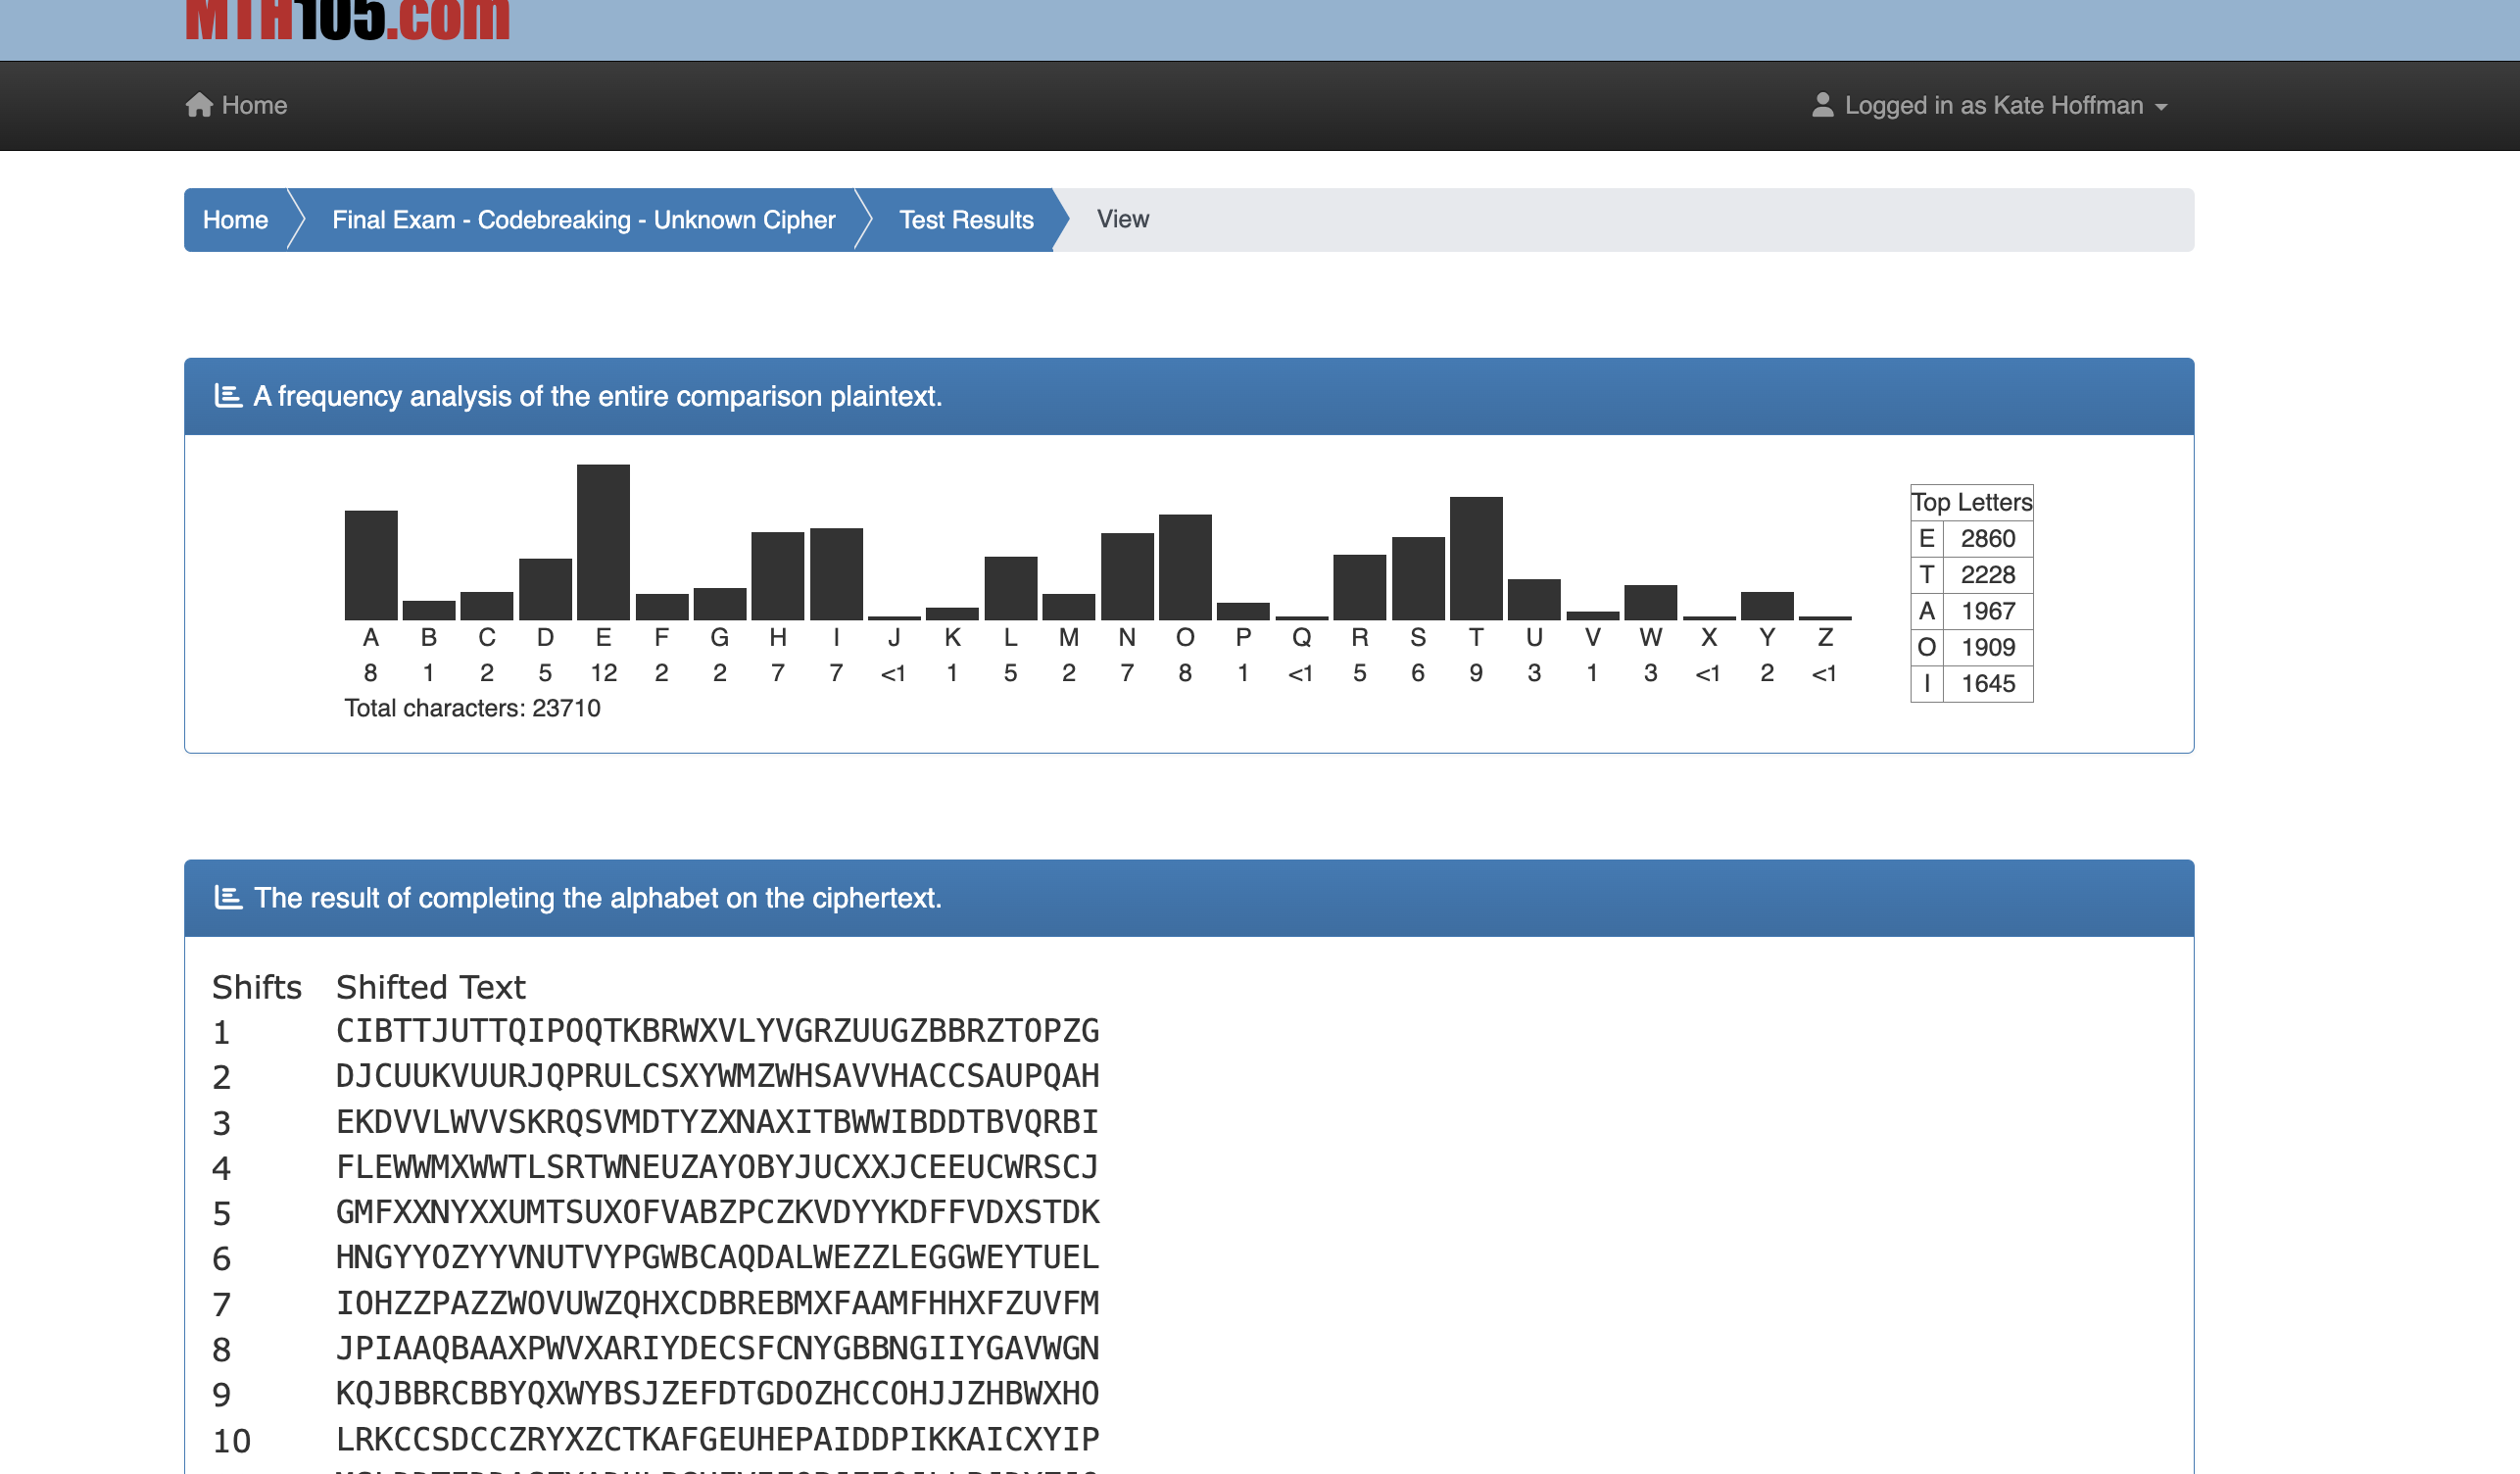The width and height of the screenshot is (2520, 1474).
Task: Click the I 1645 row in Top Letters
Action: [1970, 684]
